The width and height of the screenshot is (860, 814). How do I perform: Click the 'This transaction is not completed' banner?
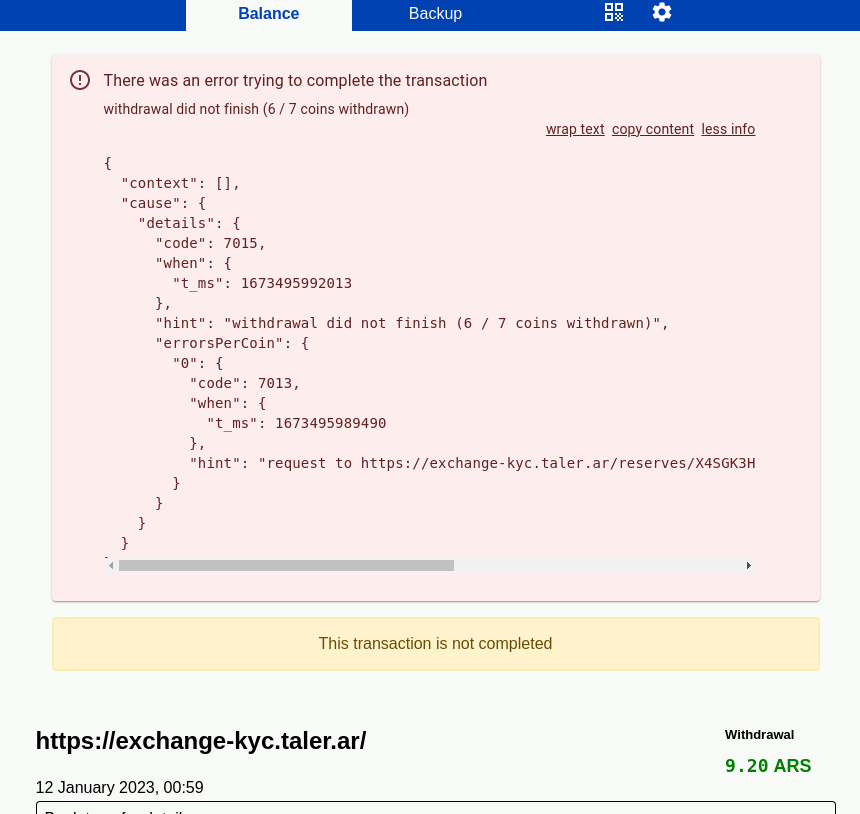[435, 644]
